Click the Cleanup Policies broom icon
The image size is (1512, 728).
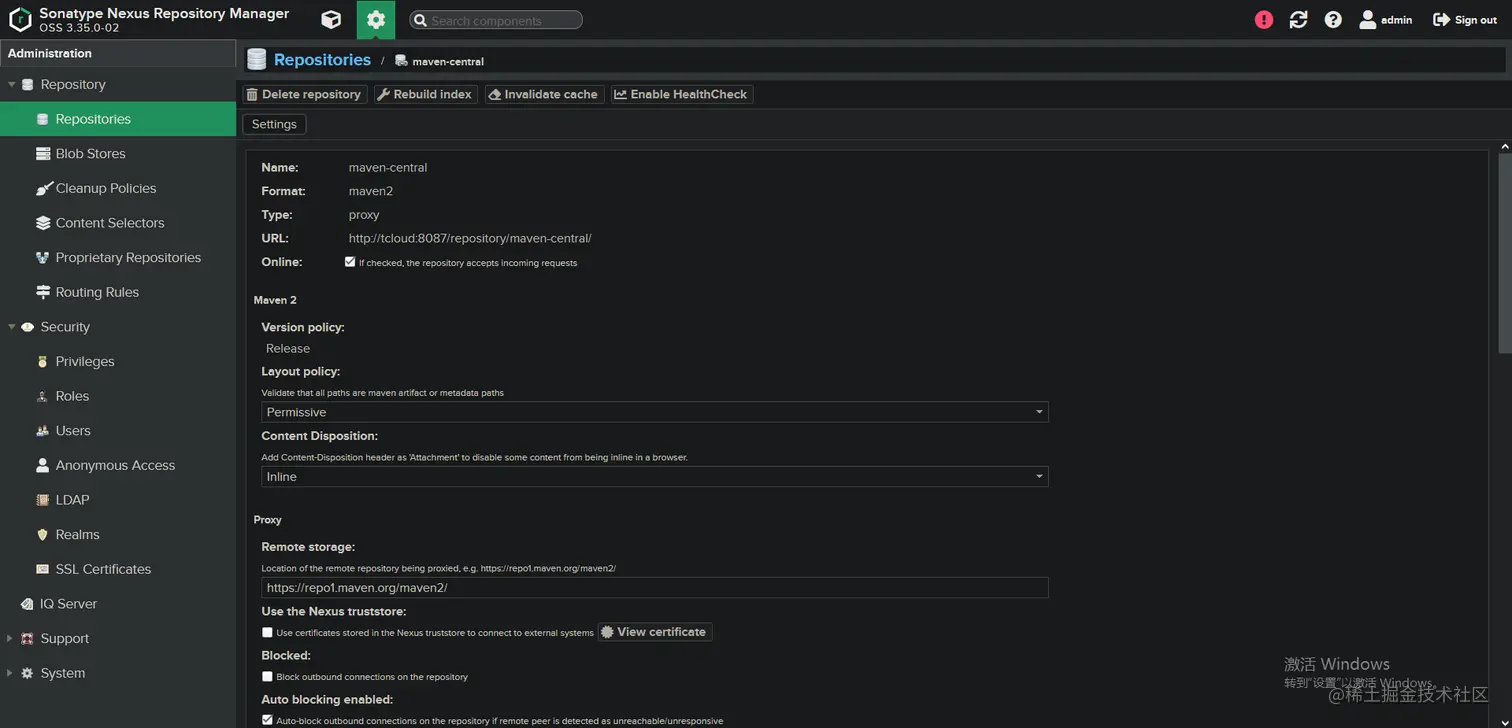coord(42,188)
